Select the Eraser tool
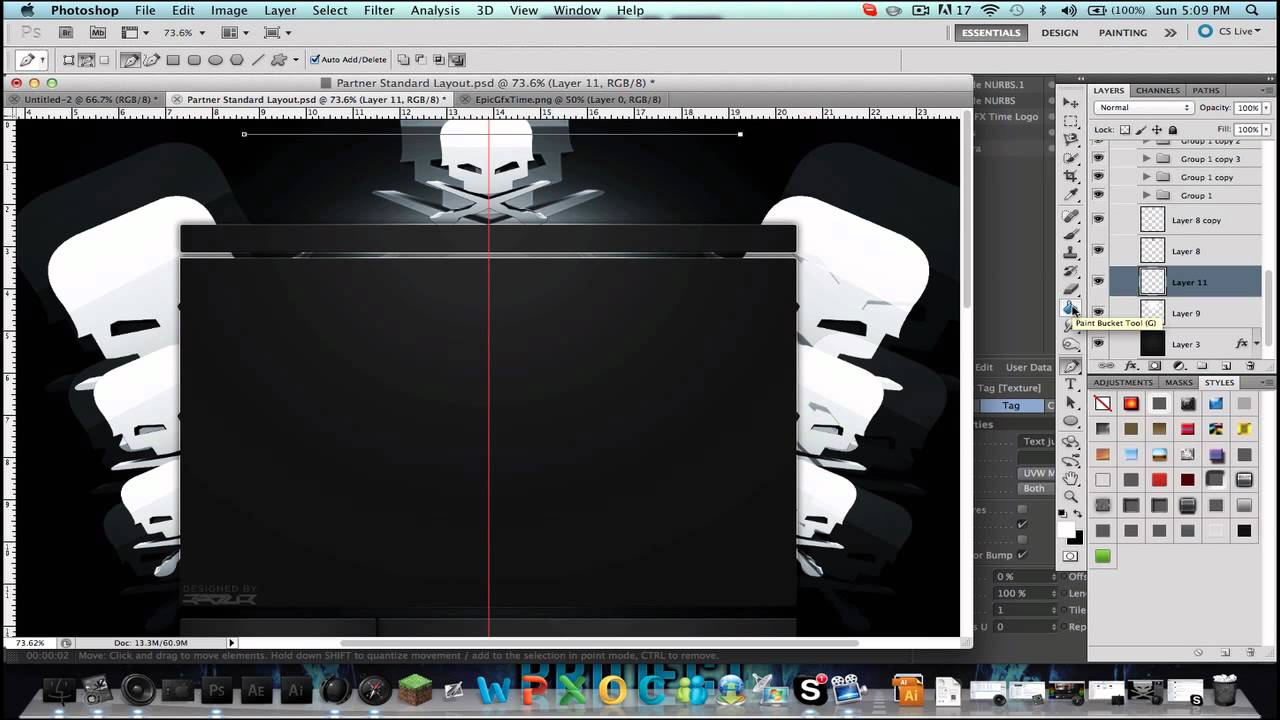Image resolution: width=1280 pixels, height=720 pixels. 1071,289
